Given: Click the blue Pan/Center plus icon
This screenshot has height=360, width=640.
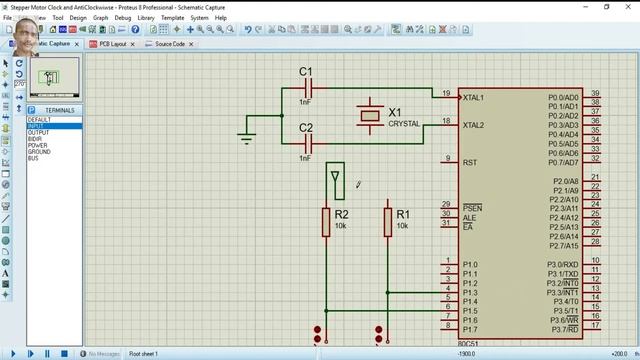Looking at the screenshot, I should click(190, 29).
